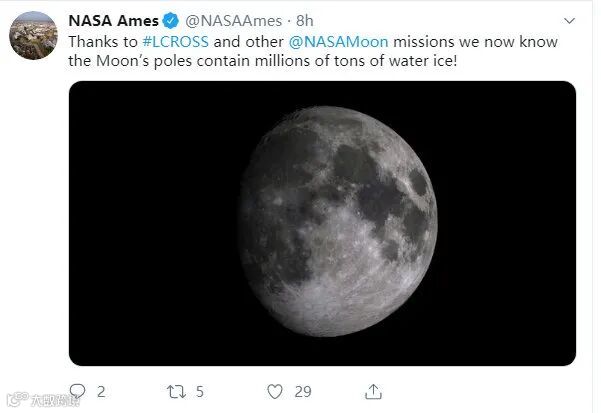Viewport: 601px width, 413px height.
Task: Click the reply speech bubble icon
Action: click(x=77, y=390)
